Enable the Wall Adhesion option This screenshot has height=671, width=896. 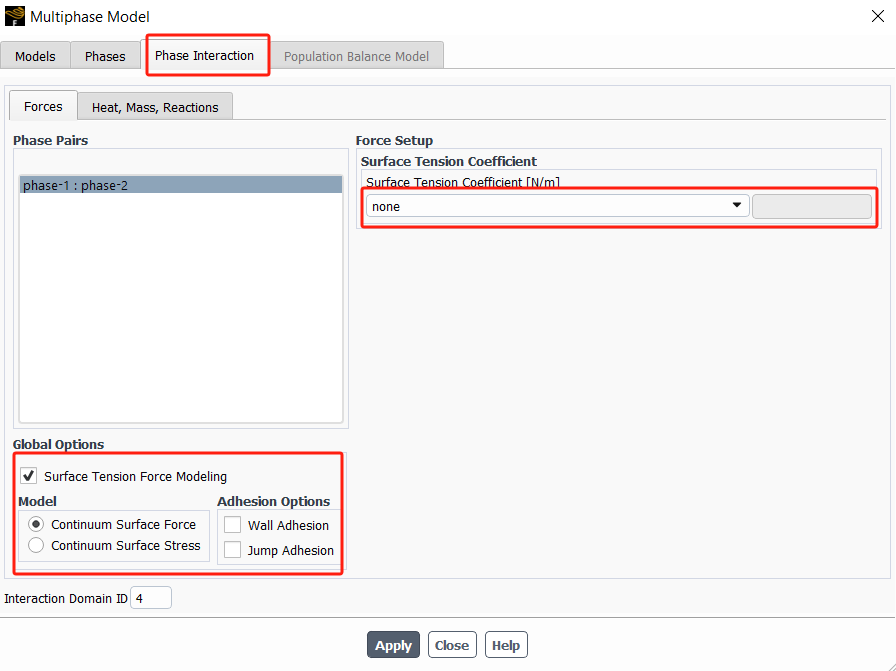click(233, 525)
